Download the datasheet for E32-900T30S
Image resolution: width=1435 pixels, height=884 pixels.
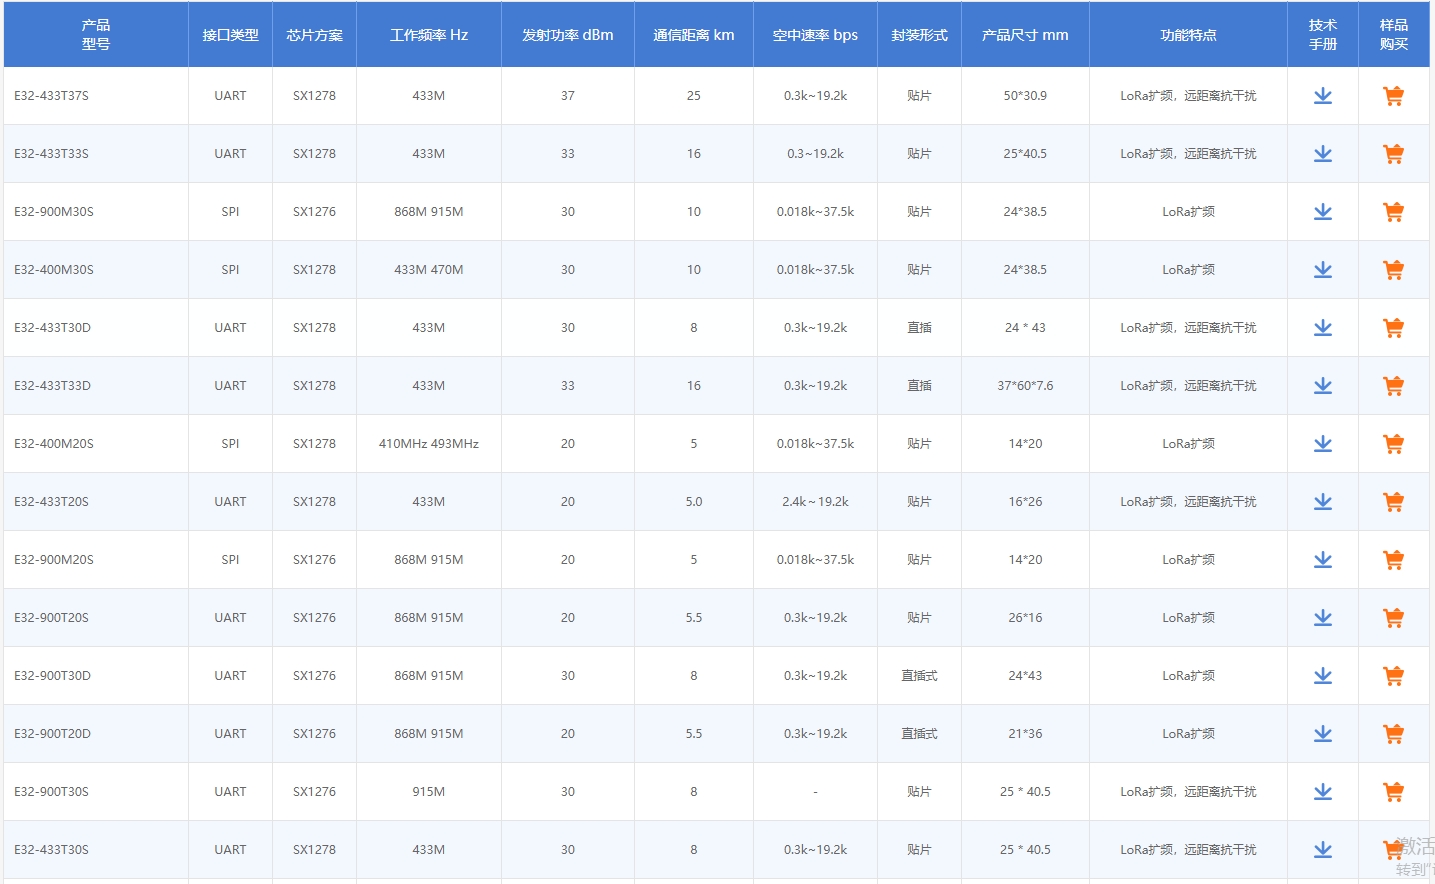[1322, 792]
